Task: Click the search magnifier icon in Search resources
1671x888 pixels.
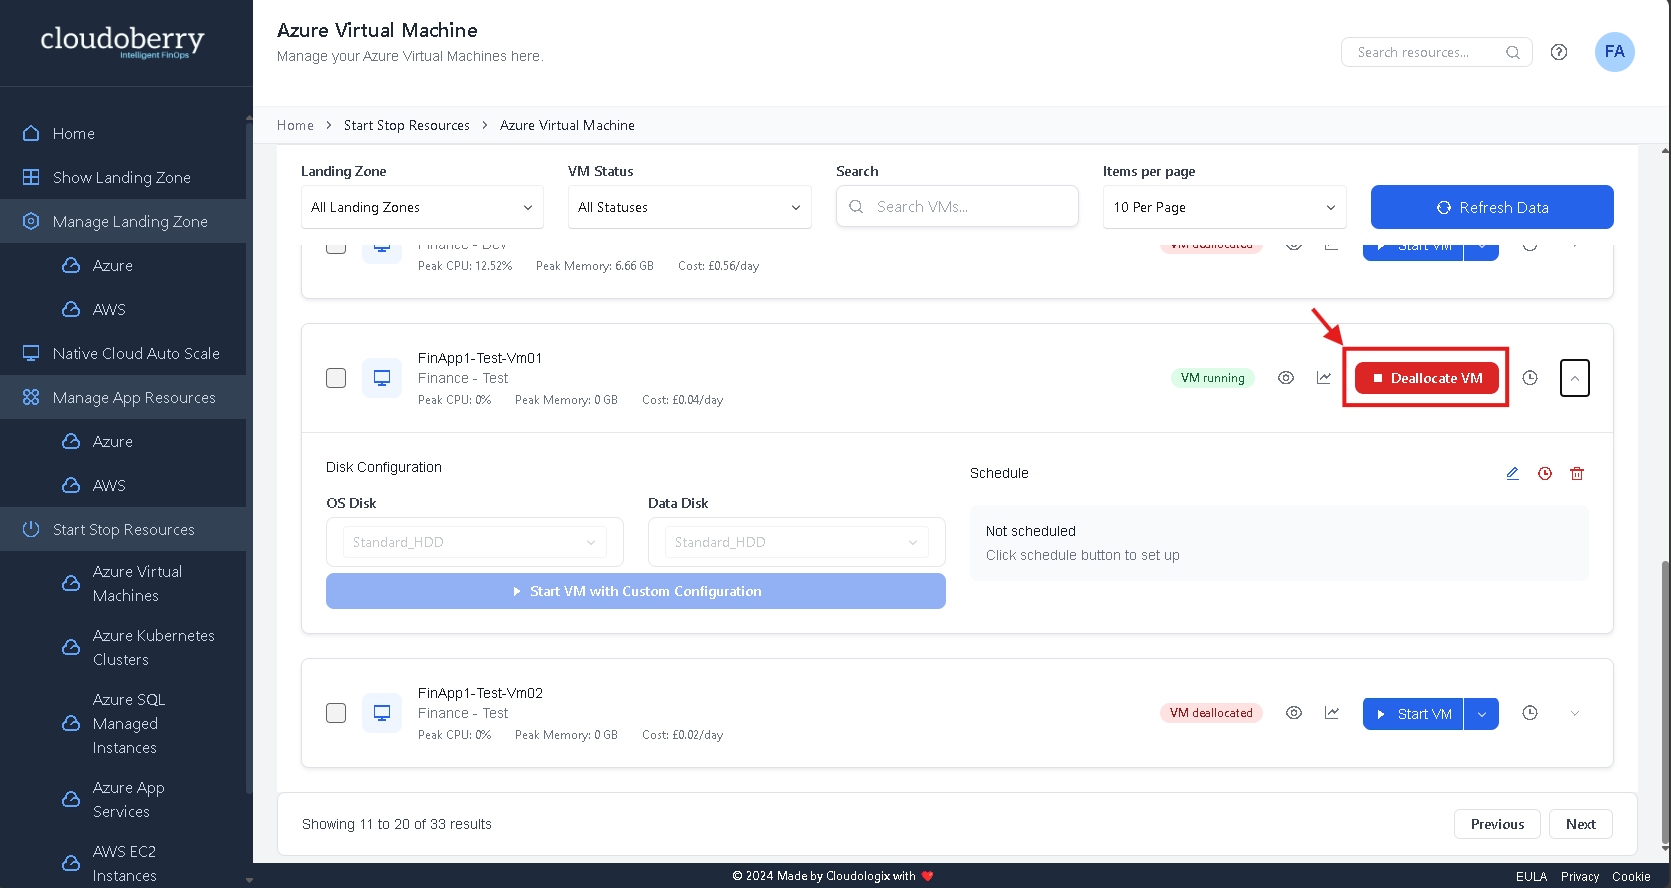Action: coord(1512,52)
